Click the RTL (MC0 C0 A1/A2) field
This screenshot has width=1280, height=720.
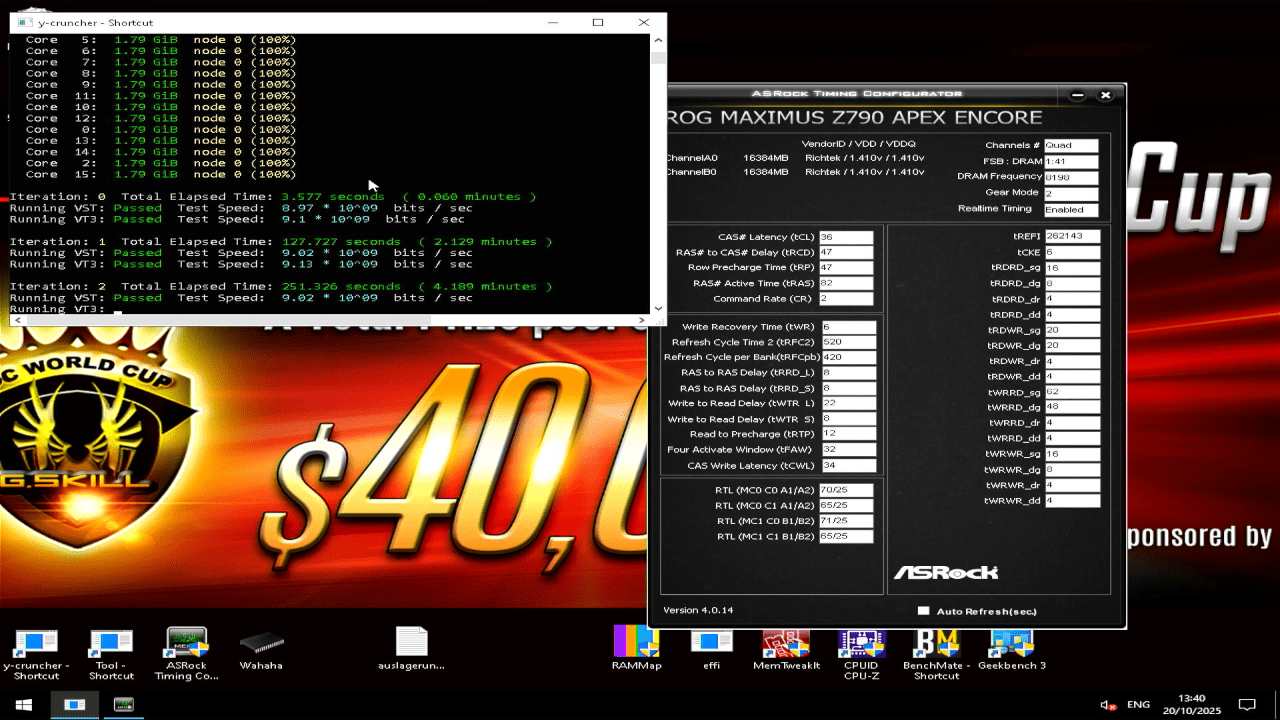point(846,490)
